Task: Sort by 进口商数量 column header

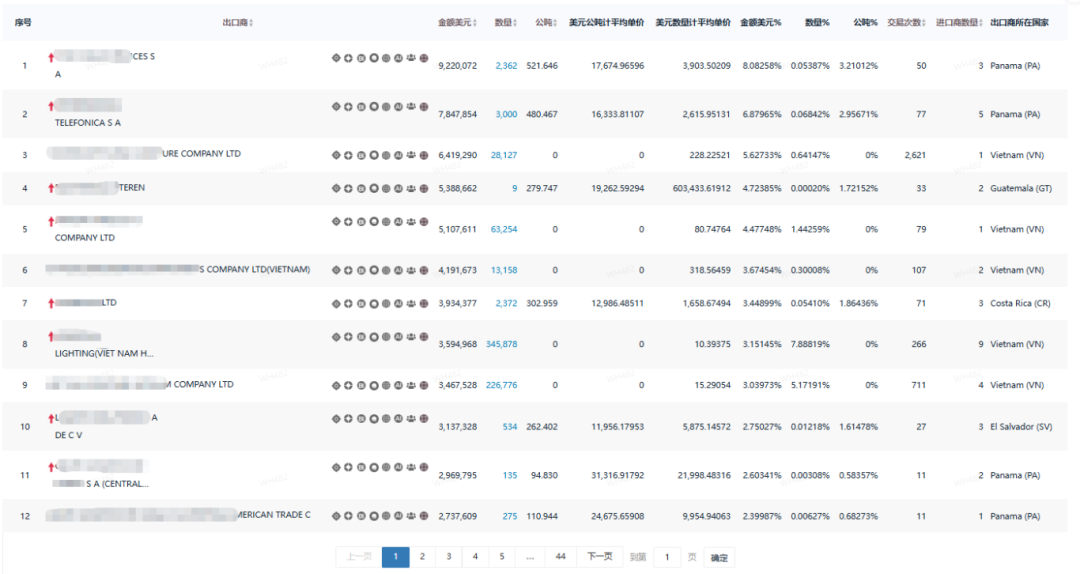Action: click(x=959, y=22)
